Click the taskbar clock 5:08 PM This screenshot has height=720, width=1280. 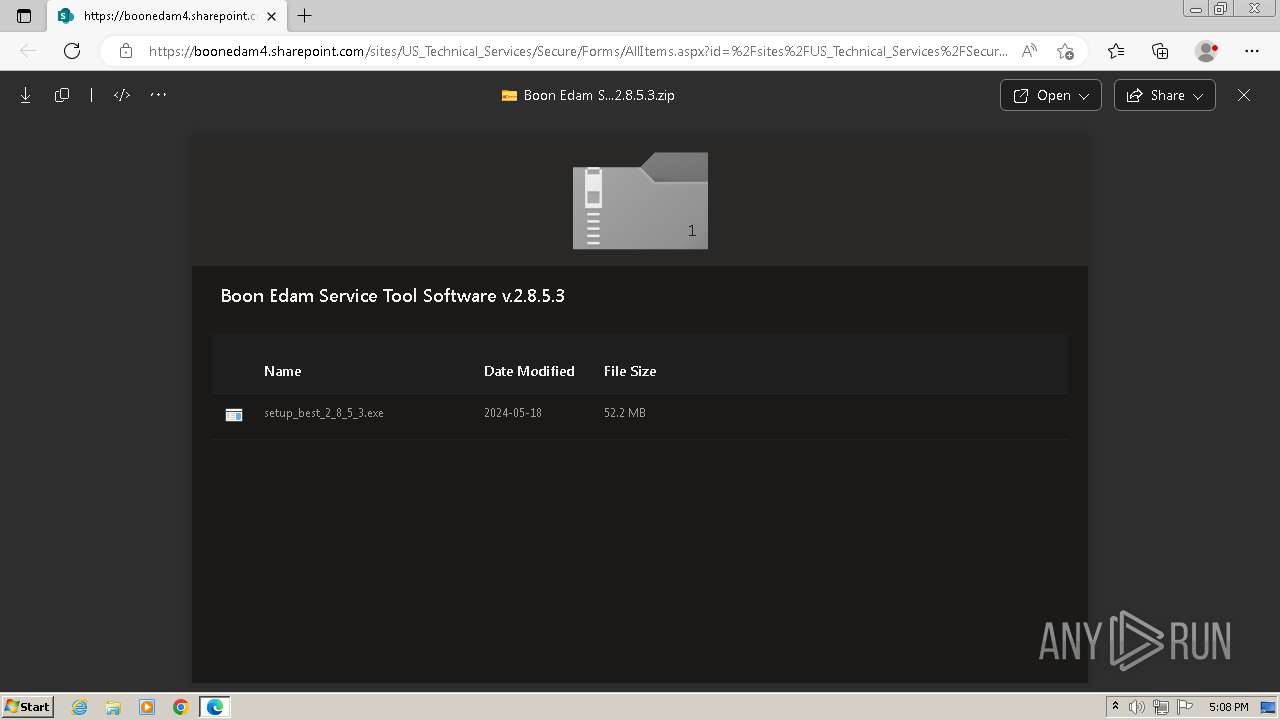coord(1228,707)
